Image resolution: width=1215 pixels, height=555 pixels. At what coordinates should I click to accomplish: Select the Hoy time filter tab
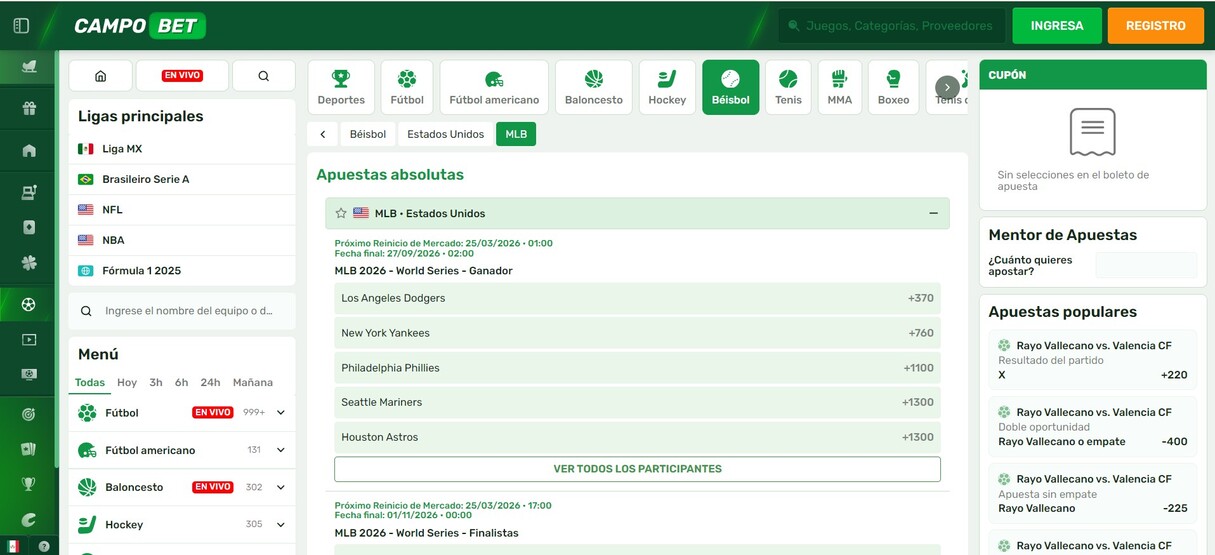(127, 382)
